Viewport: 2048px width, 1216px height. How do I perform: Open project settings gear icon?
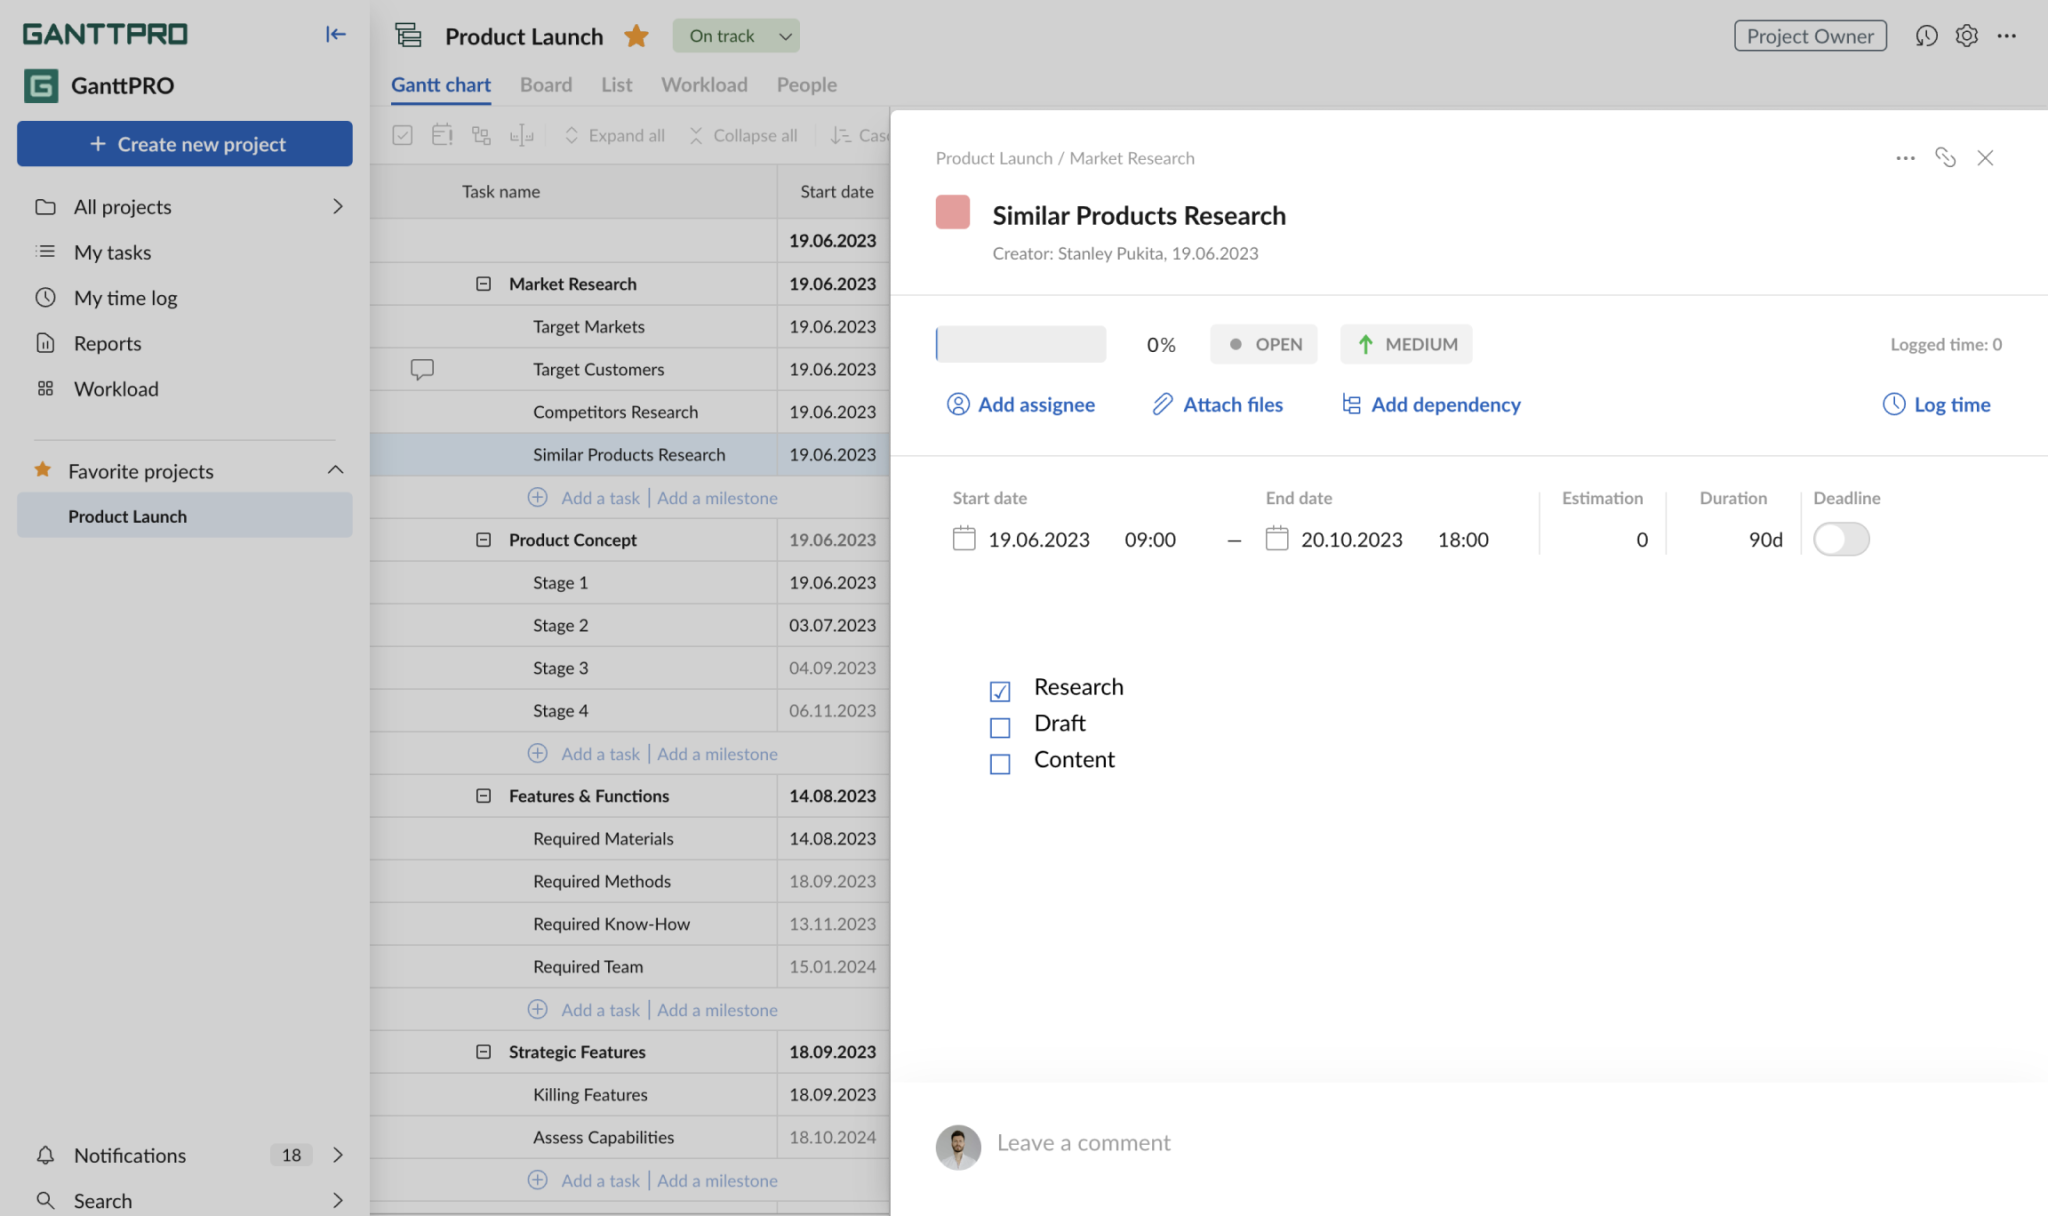(x=1966, y=36)
